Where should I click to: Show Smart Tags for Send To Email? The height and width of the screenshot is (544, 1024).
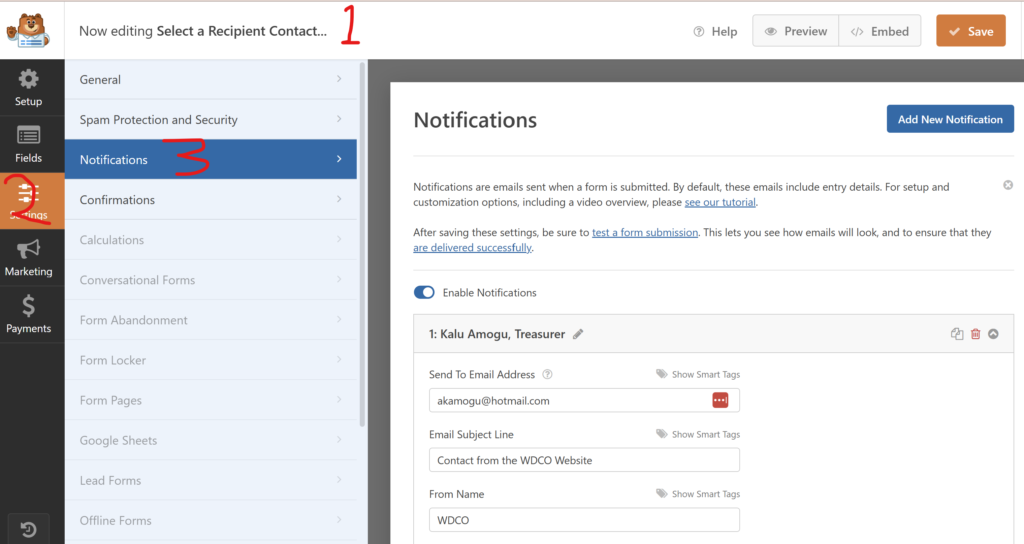point(698,375)
